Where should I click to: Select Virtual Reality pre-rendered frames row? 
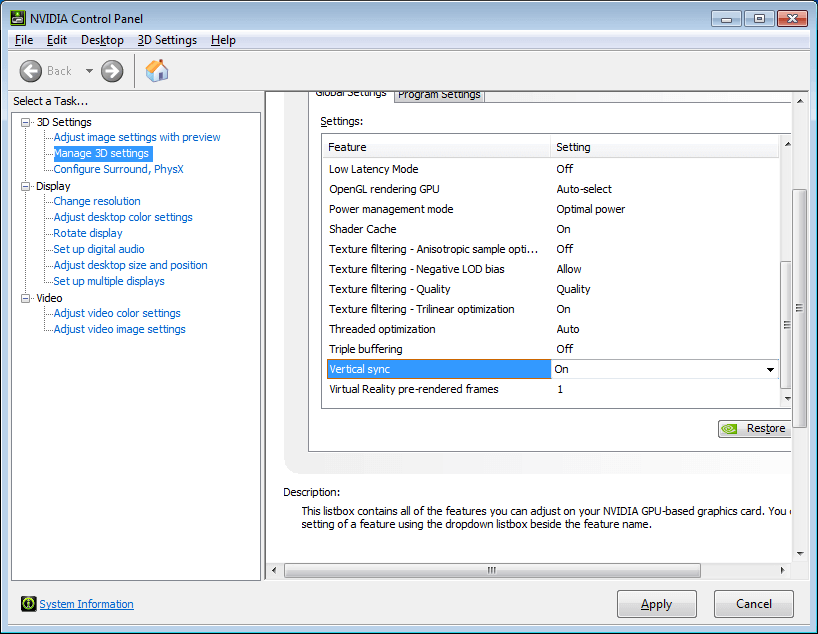[551, 389]
